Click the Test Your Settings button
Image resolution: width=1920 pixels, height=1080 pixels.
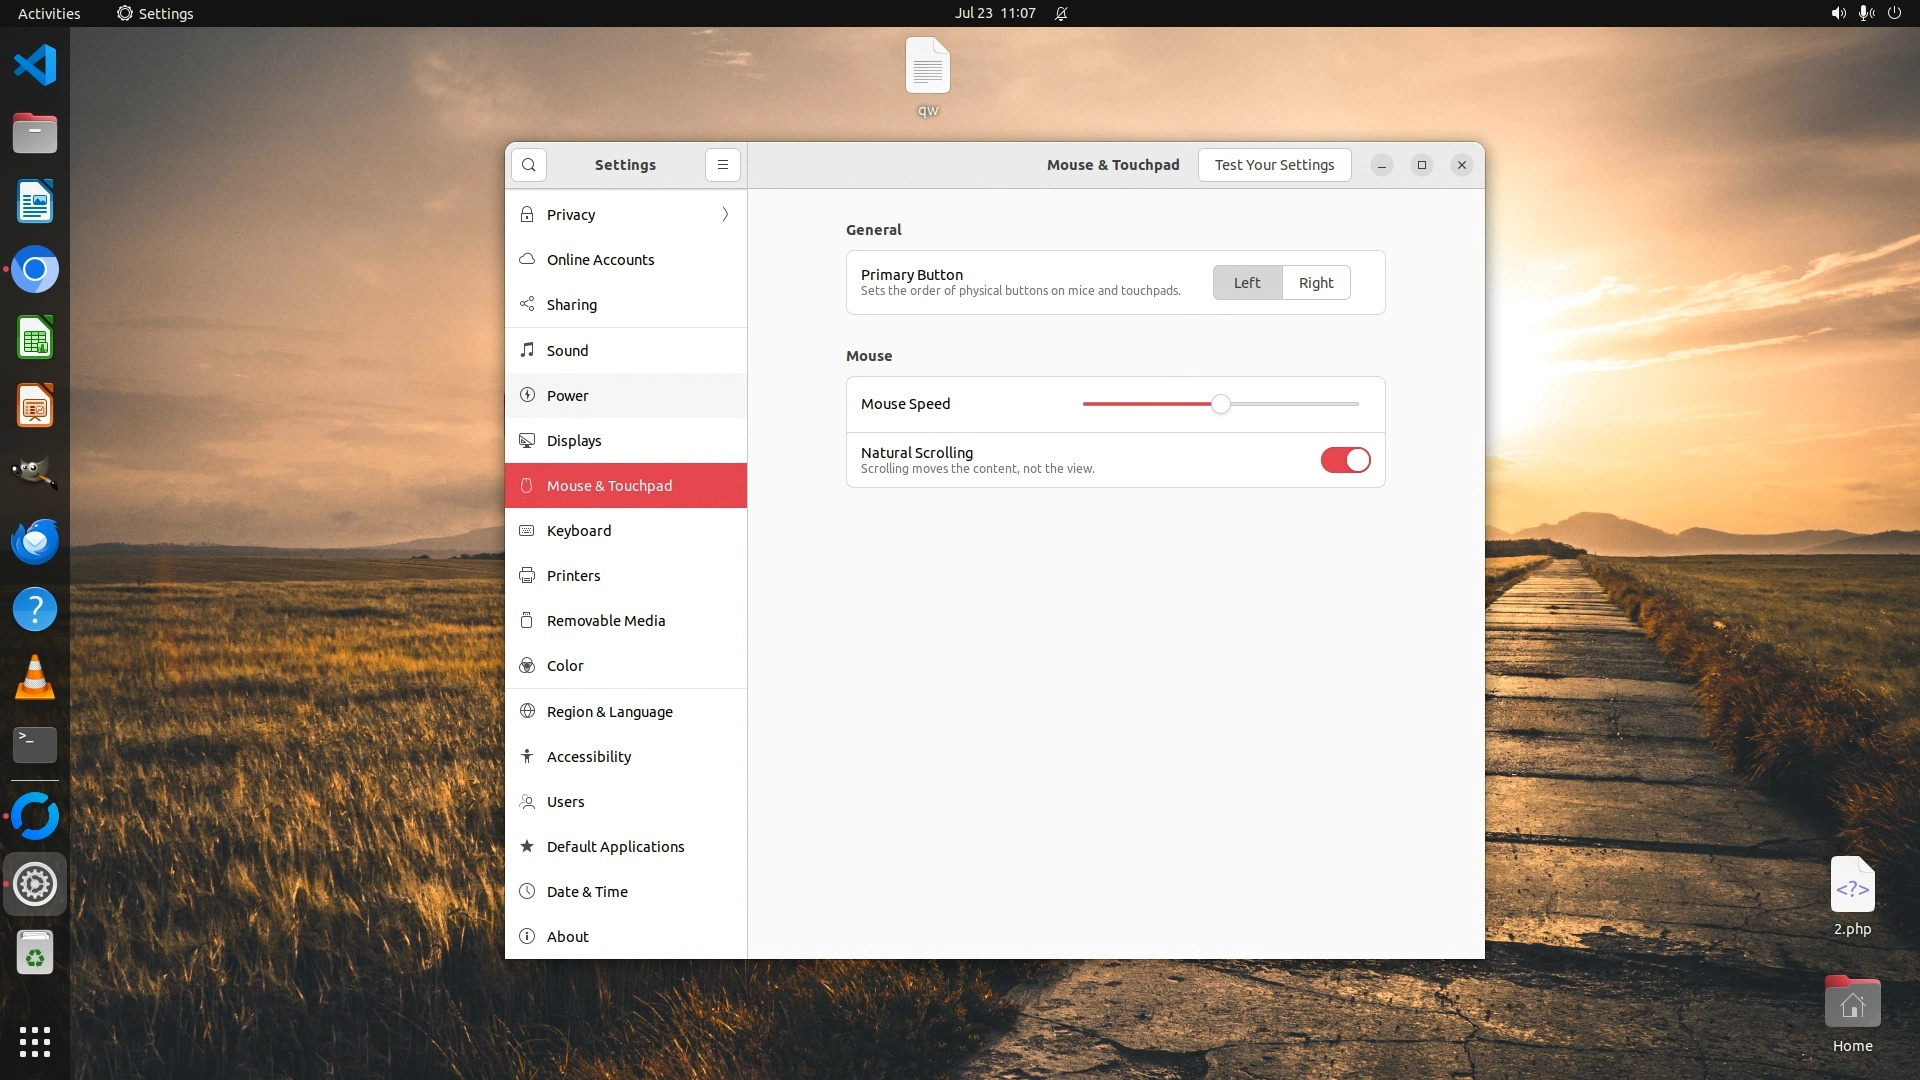[x=1274, y=165]
